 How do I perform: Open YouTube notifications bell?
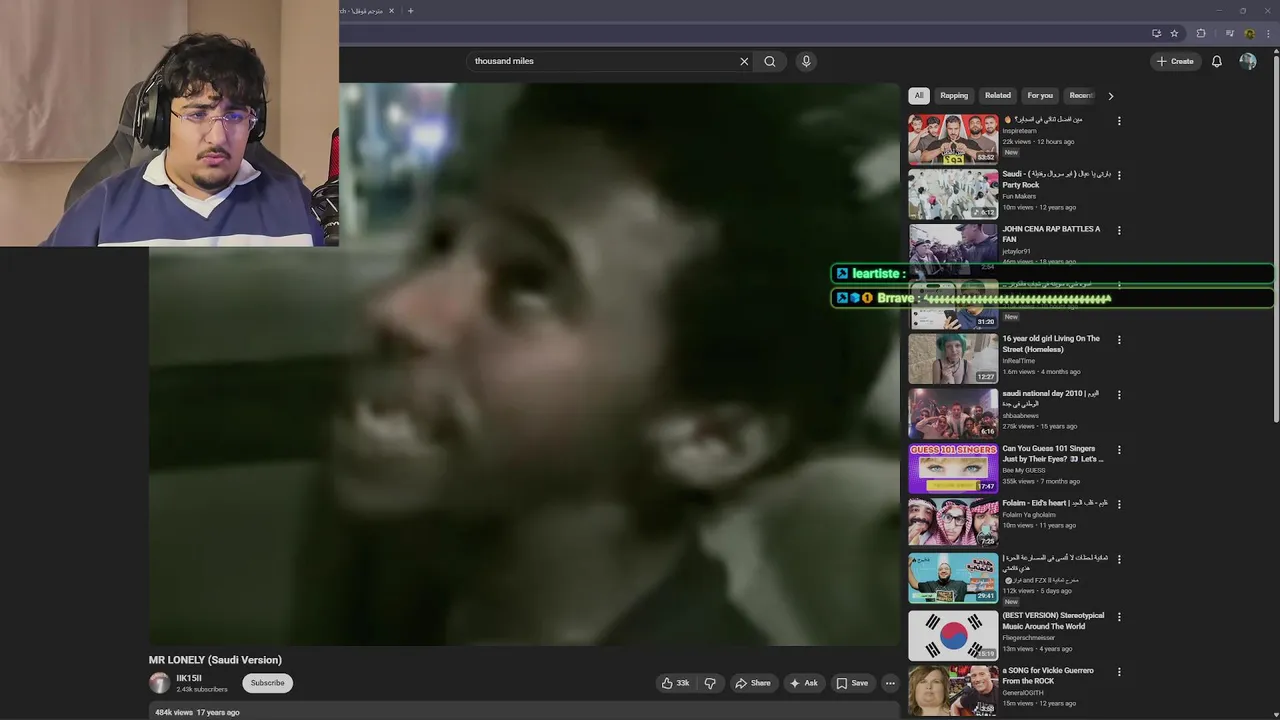pos(1217,61)
